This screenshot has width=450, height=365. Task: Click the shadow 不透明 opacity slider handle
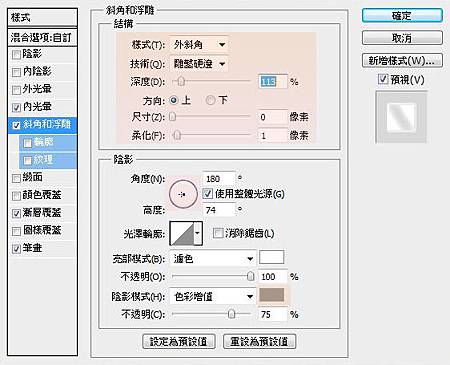[x=231, y=314]
